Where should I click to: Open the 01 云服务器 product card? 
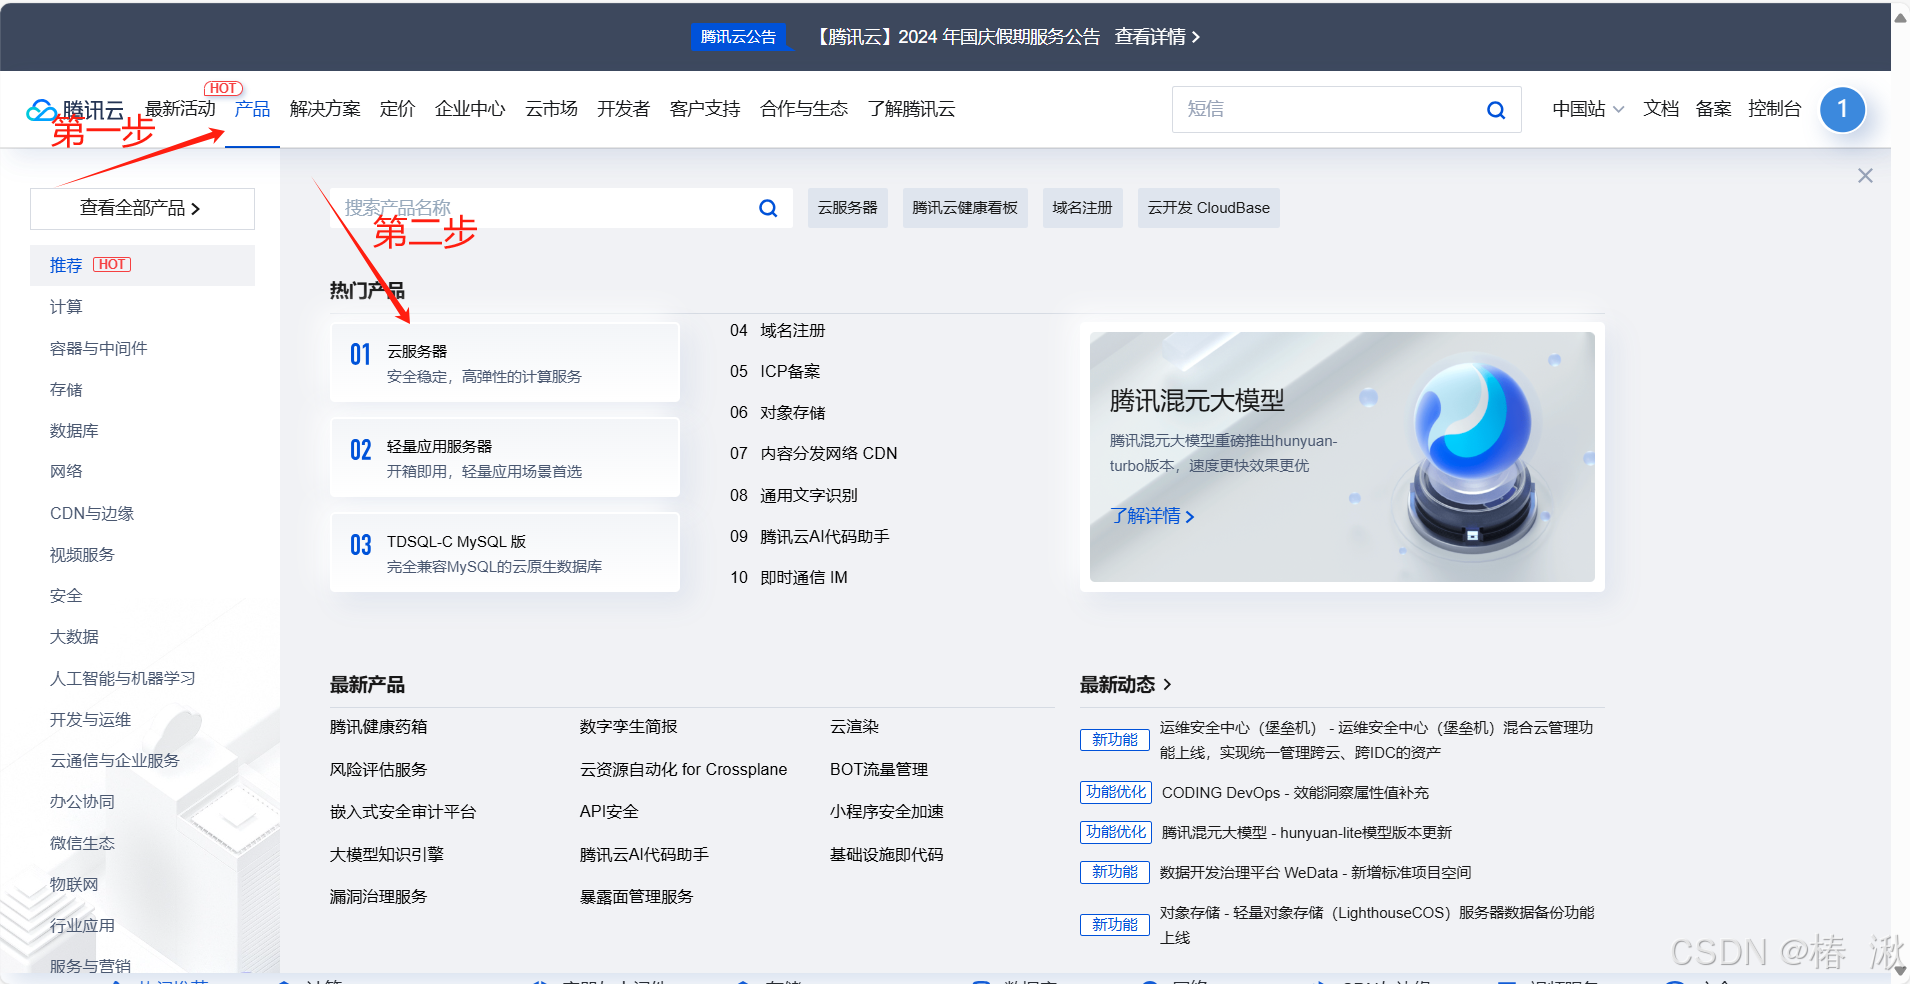[505, 362]
